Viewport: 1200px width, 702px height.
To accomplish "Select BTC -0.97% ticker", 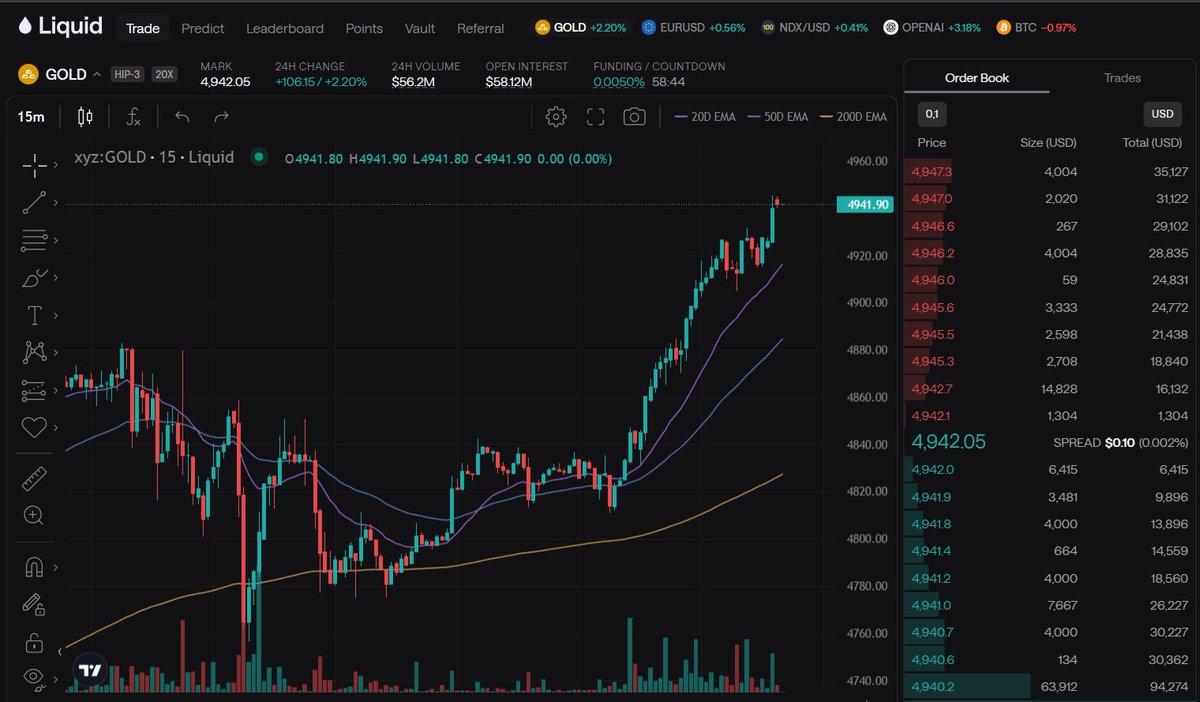I will click(1036, 28).
